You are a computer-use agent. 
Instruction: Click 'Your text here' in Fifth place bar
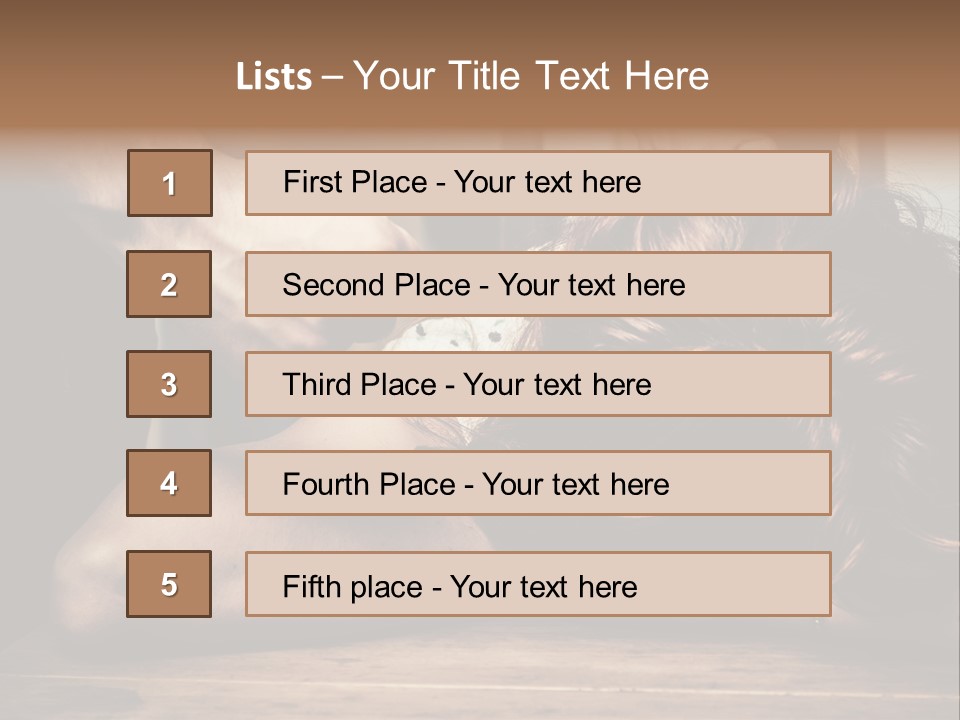click(x=544, y=587)
